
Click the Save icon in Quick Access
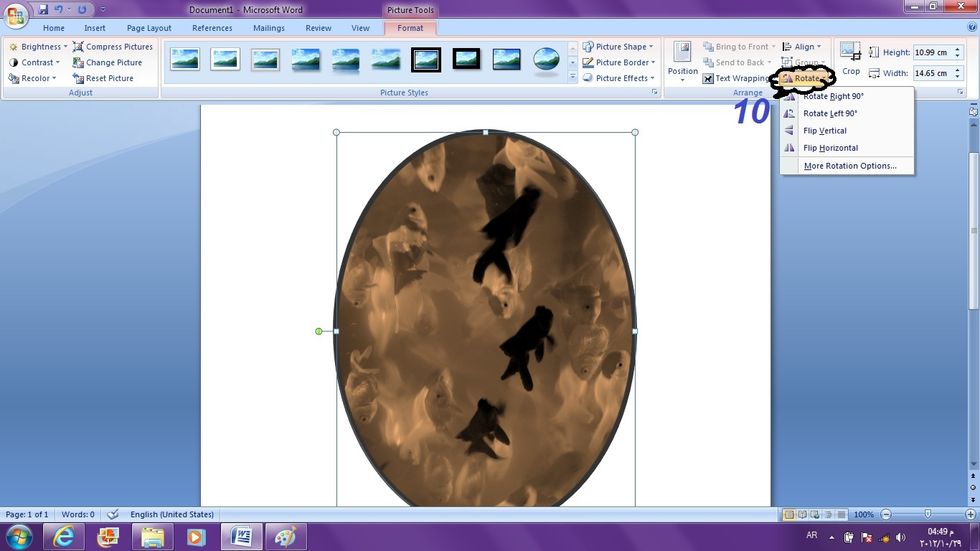pos(43,10)
